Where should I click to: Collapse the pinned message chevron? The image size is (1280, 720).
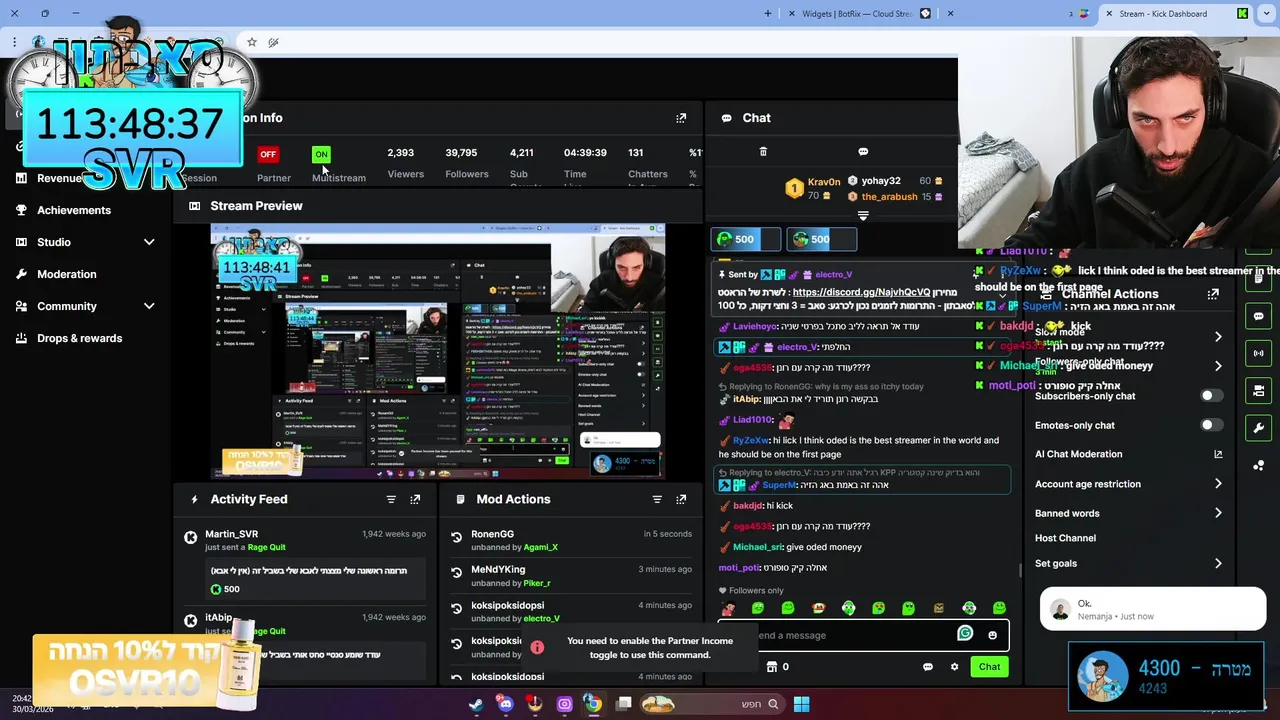point(1003,296)
